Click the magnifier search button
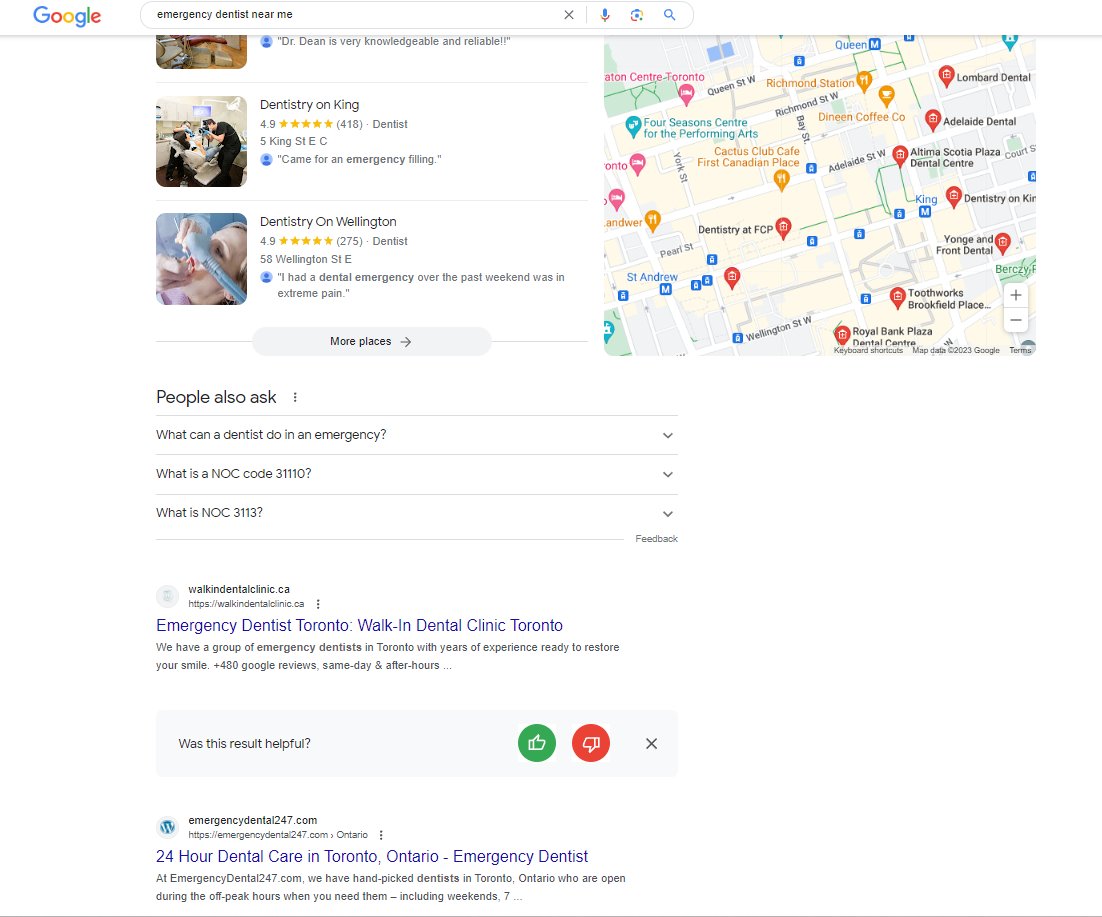1102x917 pixels. pos(670,15)
